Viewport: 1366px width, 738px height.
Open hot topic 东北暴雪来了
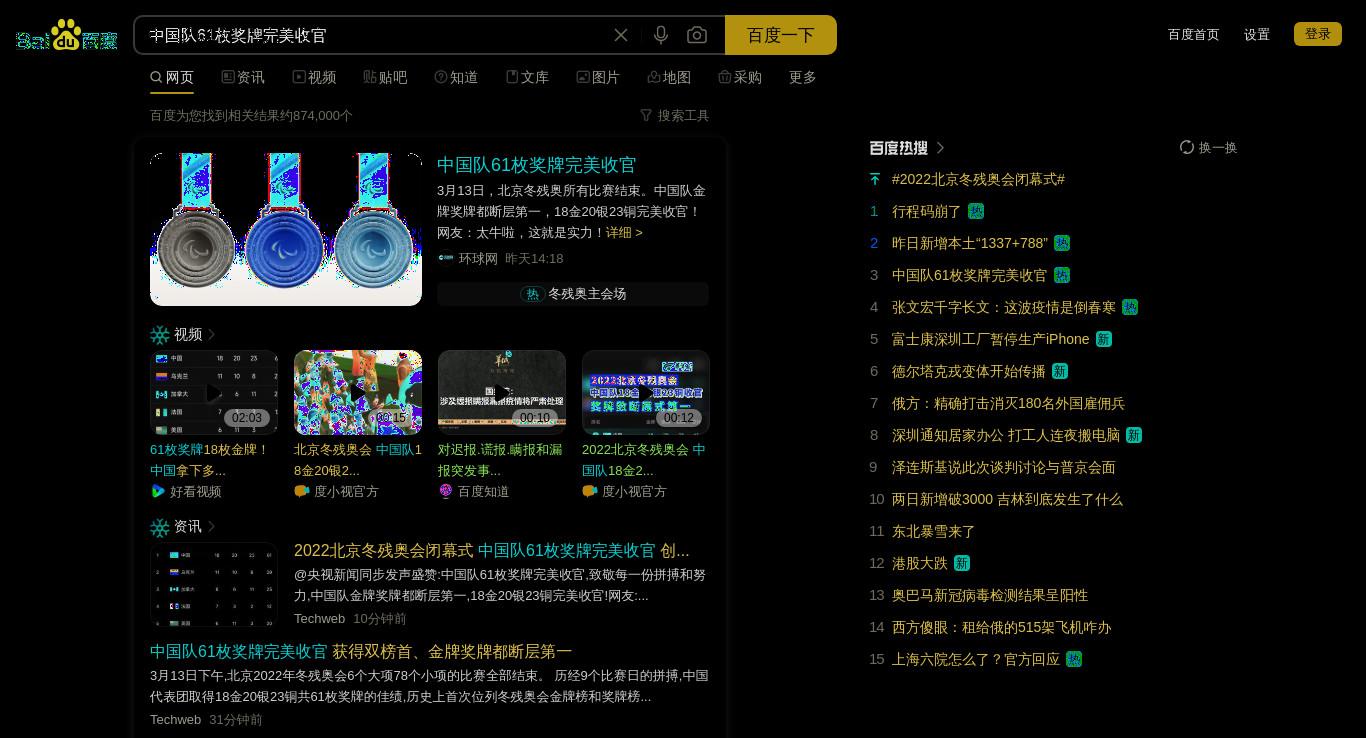pyautogui.click(x=934, y=531)
